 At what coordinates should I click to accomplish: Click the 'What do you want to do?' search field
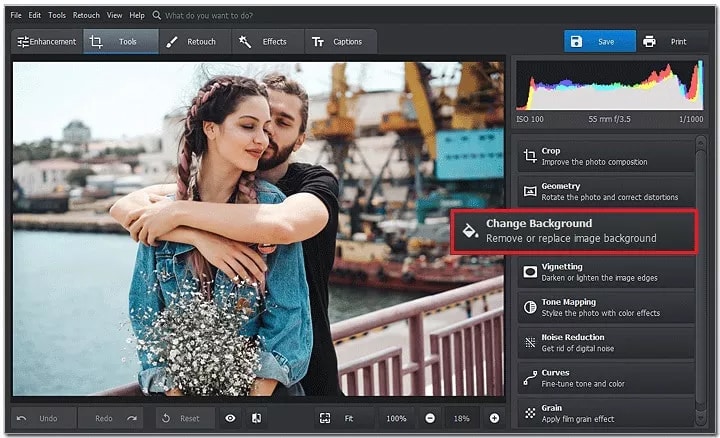(x=209, y=16)
